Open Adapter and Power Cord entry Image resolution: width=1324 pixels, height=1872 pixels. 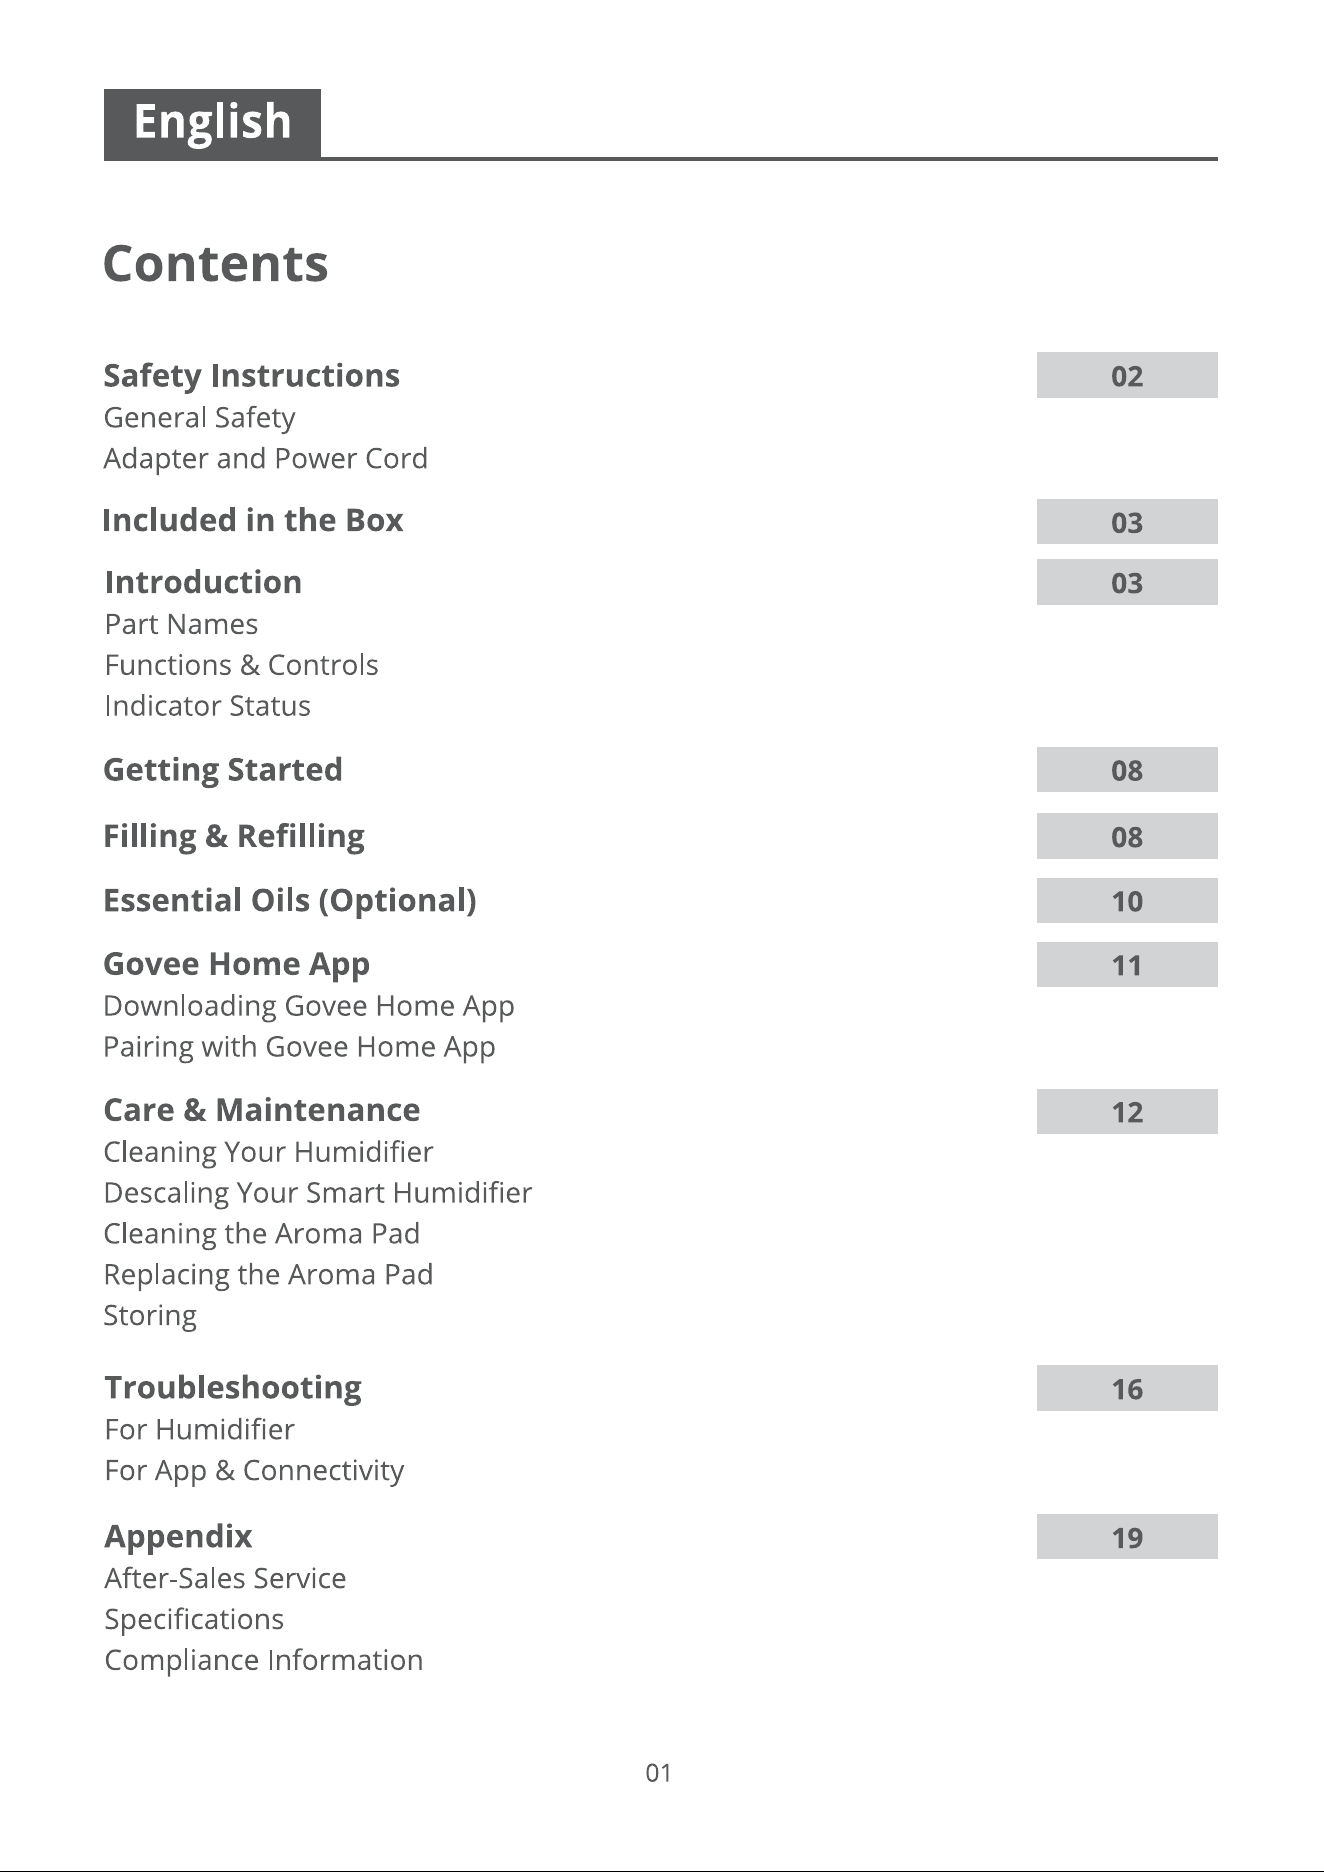click(266, 459)
